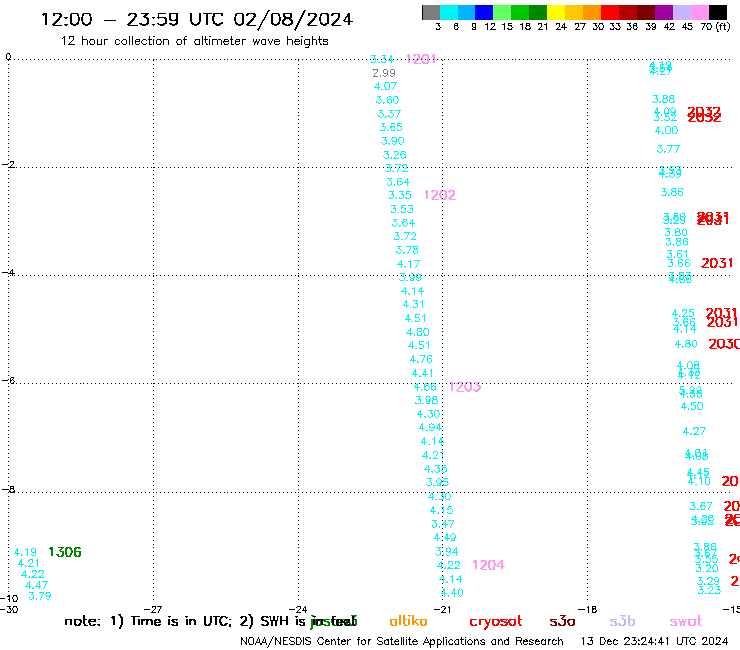Screen dimensions: 740x650
Task: Select the dark blue 12 ft legend swatch
Action: point(484,12)
